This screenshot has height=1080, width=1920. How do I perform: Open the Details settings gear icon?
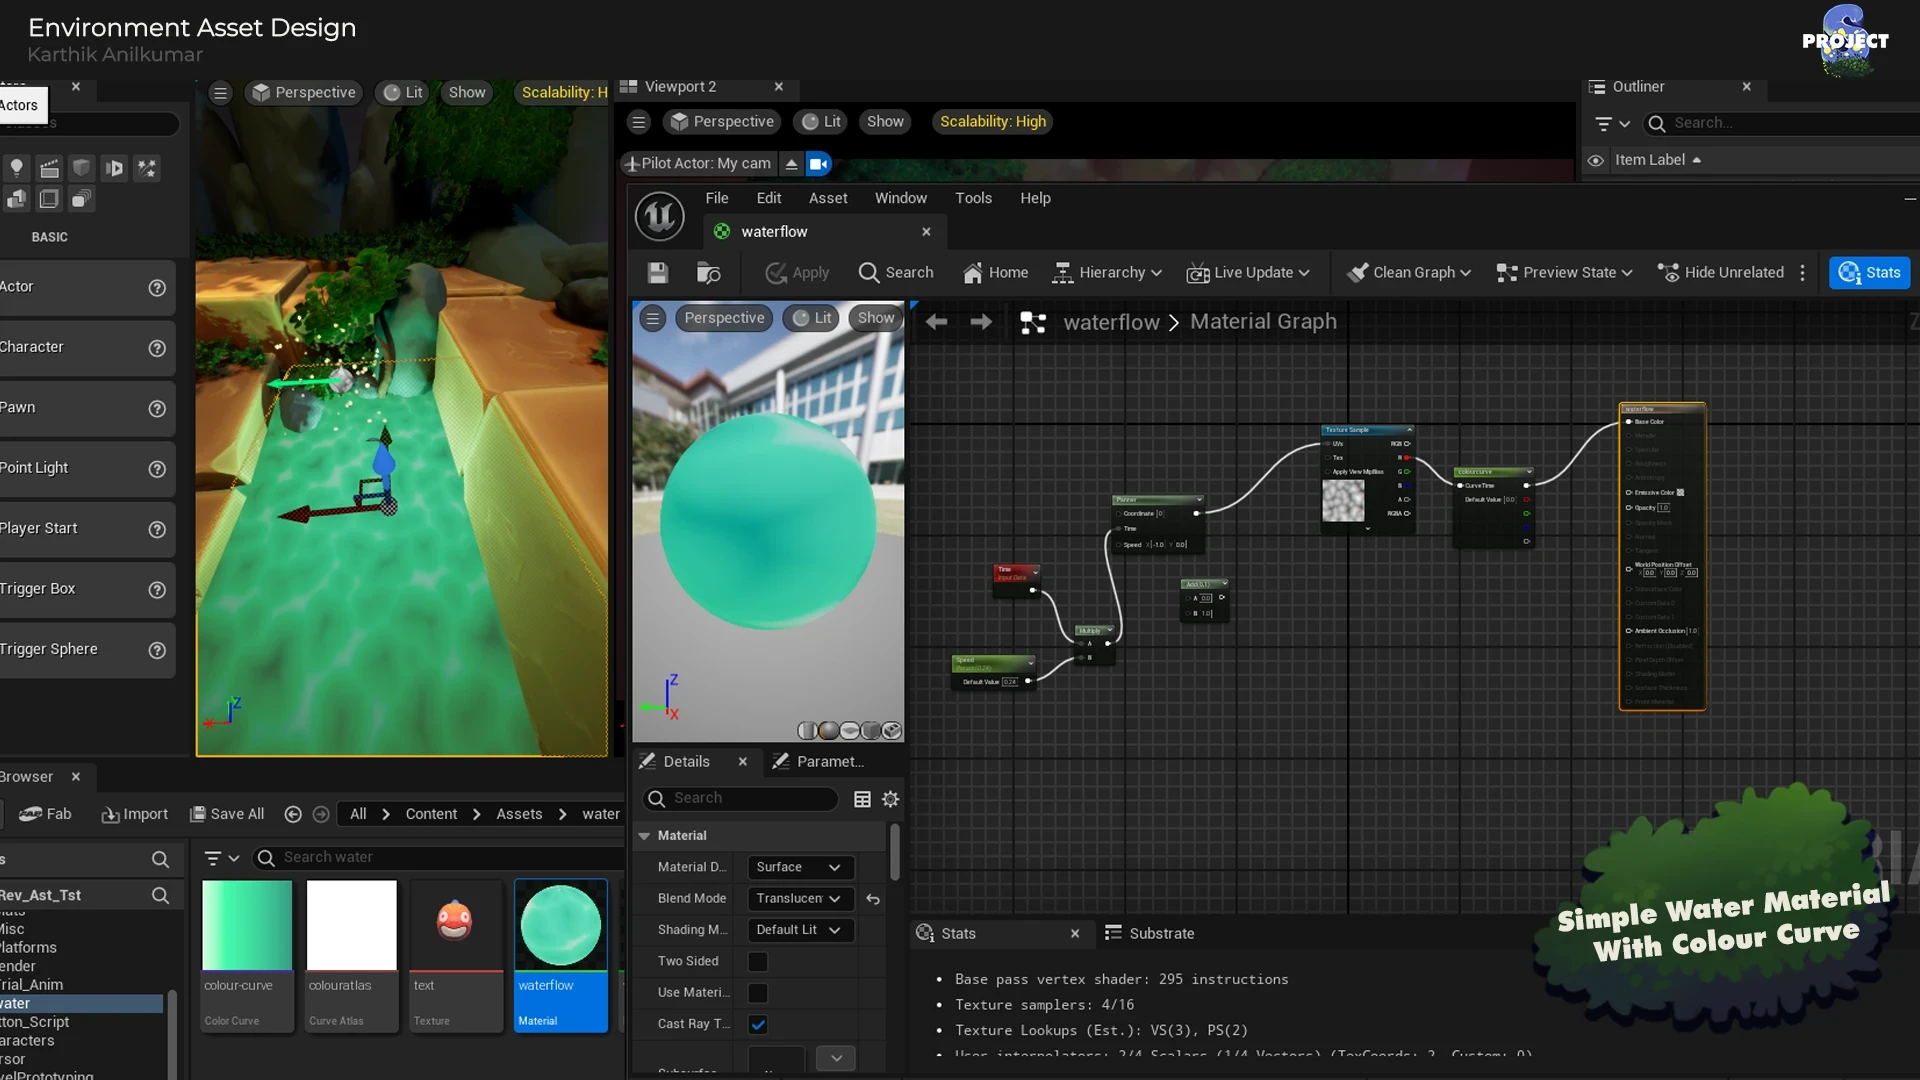coord(890,799)
